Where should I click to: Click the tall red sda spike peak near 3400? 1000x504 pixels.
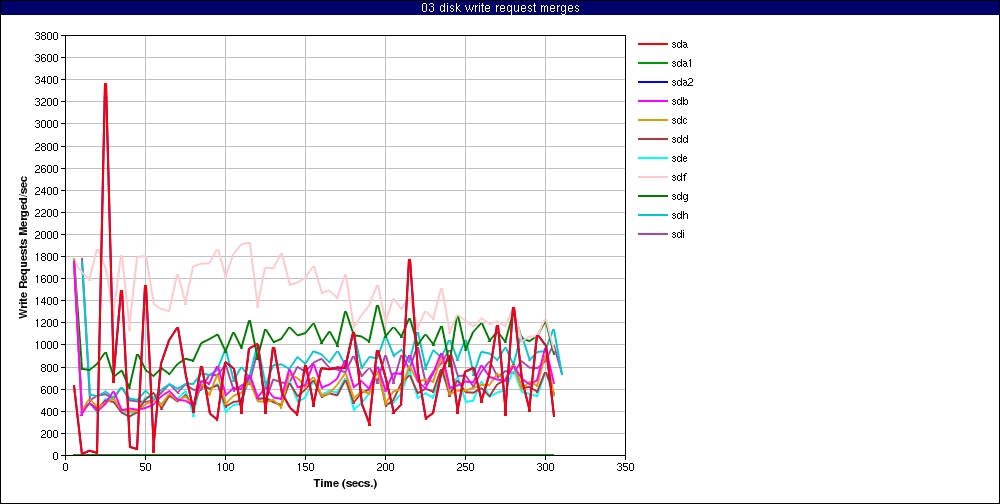(x=105, y=84)
